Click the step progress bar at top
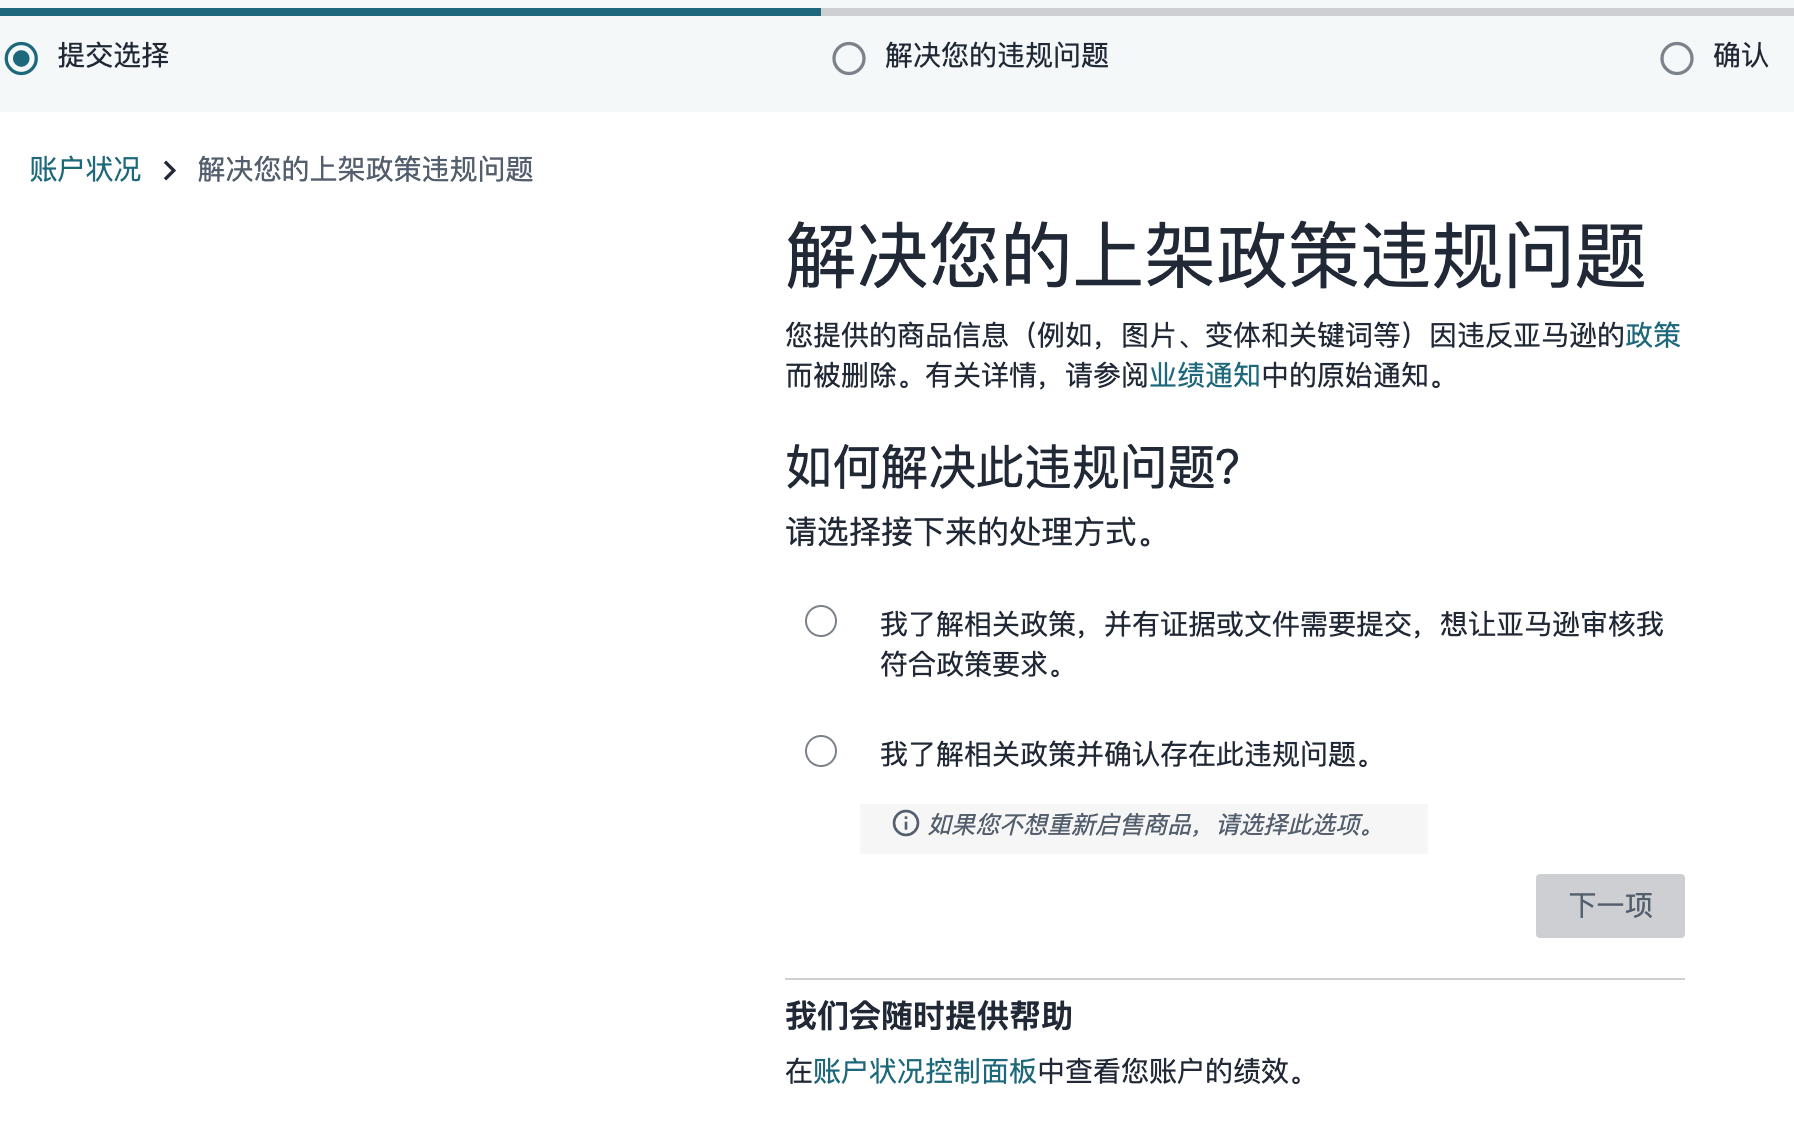The image size is (1794, 1138). point(897,12)
